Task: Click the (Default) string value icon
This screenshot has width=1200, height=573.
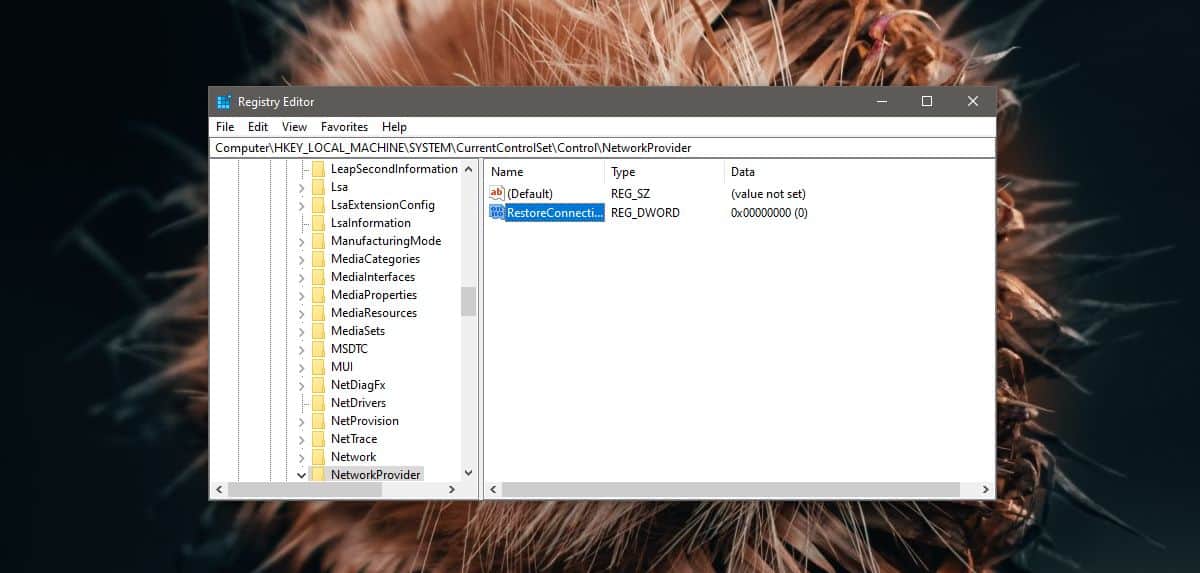Action: [497, 194]
